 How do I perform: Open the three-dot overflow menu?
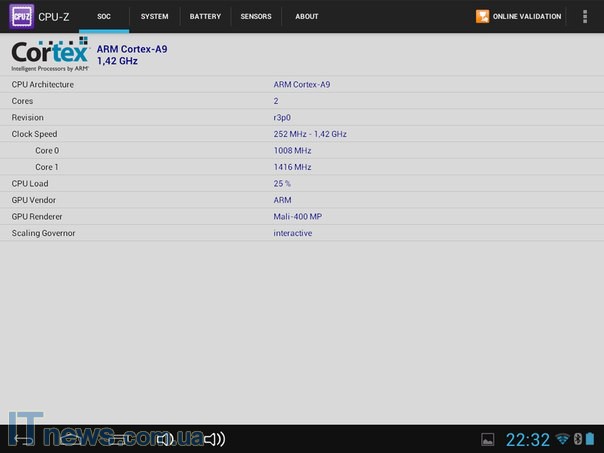coord(585,16)
